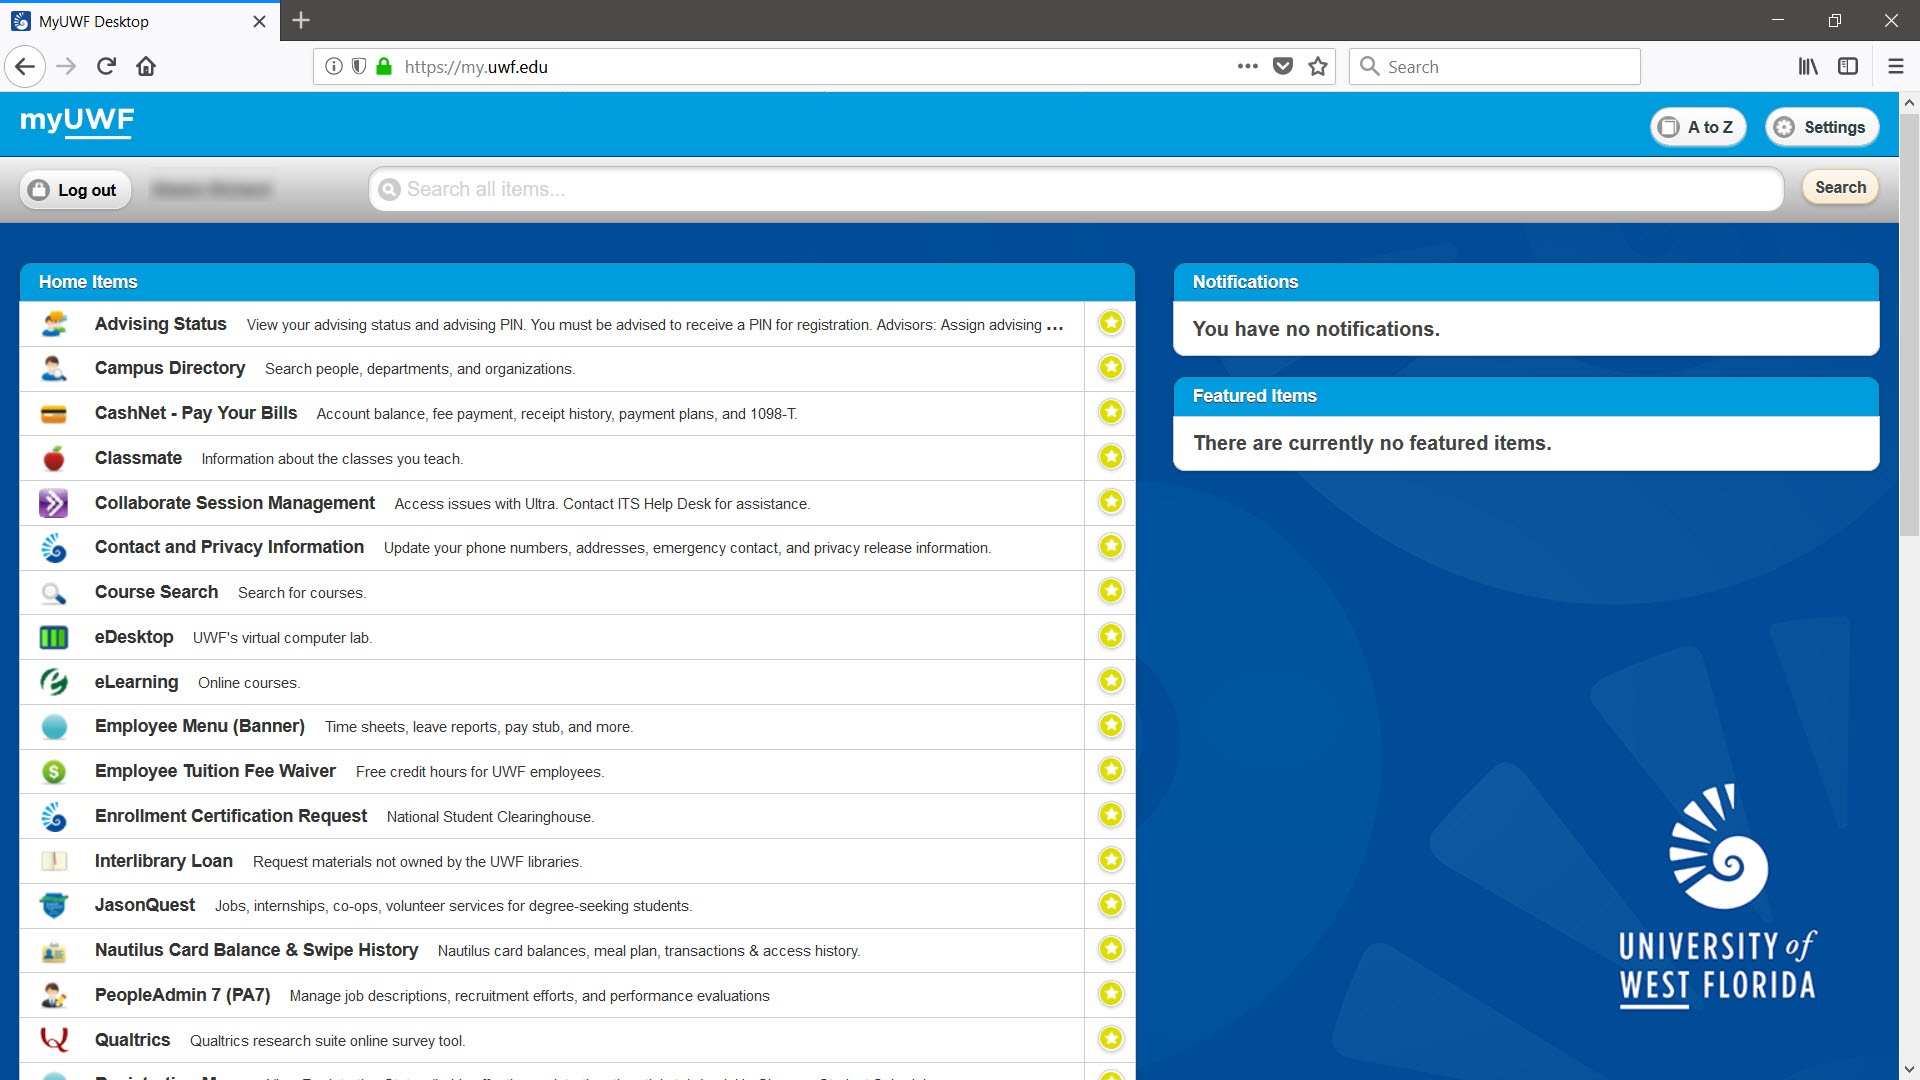The image size is (1920, 1080).
Task: Toggle favorite star for Course Search
Action: pyautogui.click(x=1111, y=591)
